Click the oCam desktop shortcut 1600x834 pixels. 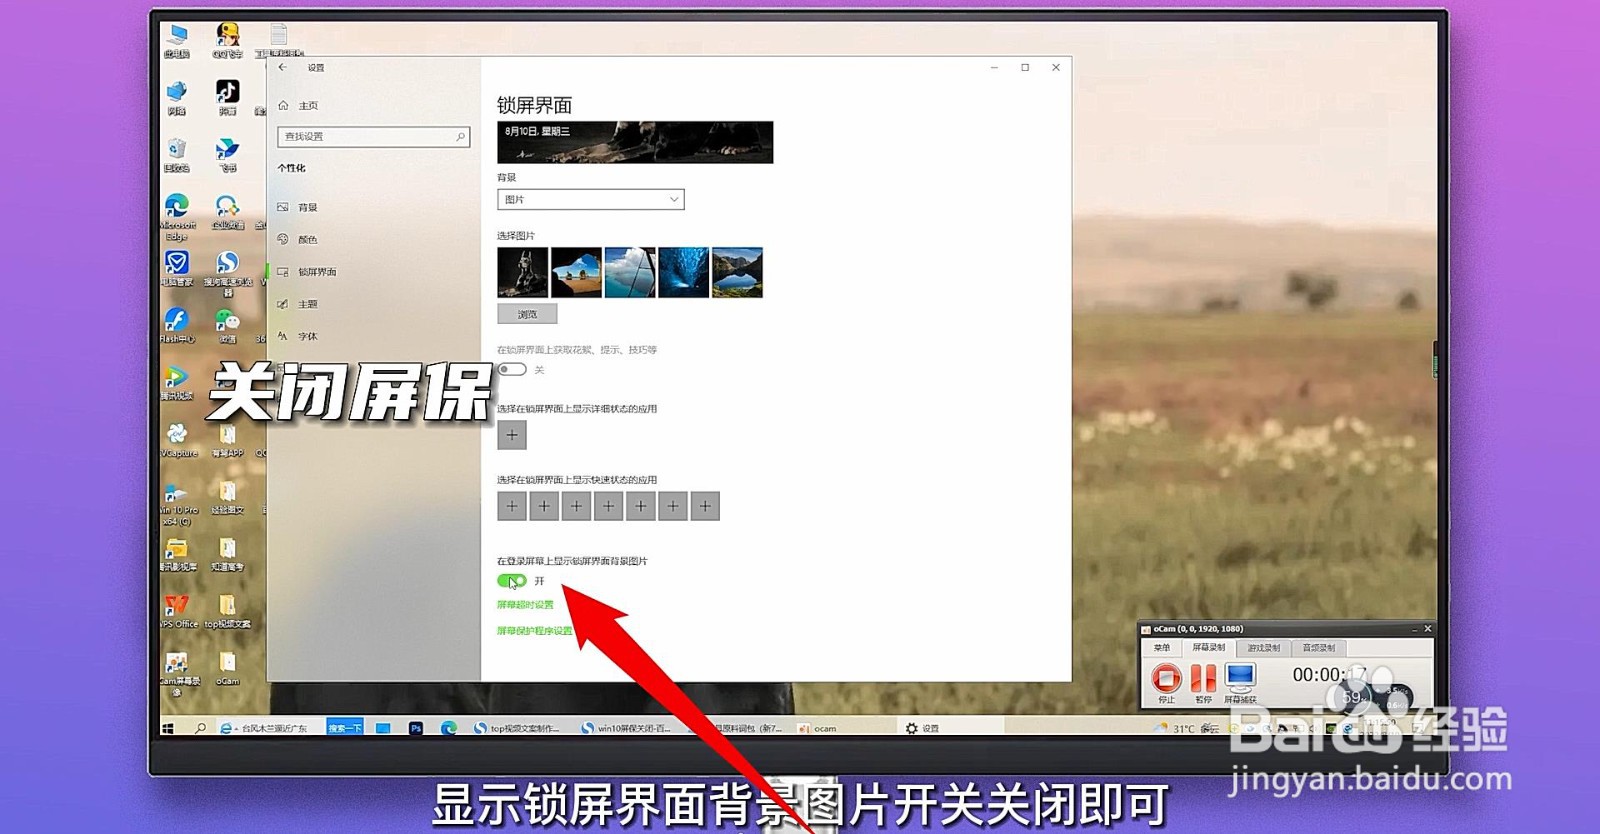[x=228, y=667]
